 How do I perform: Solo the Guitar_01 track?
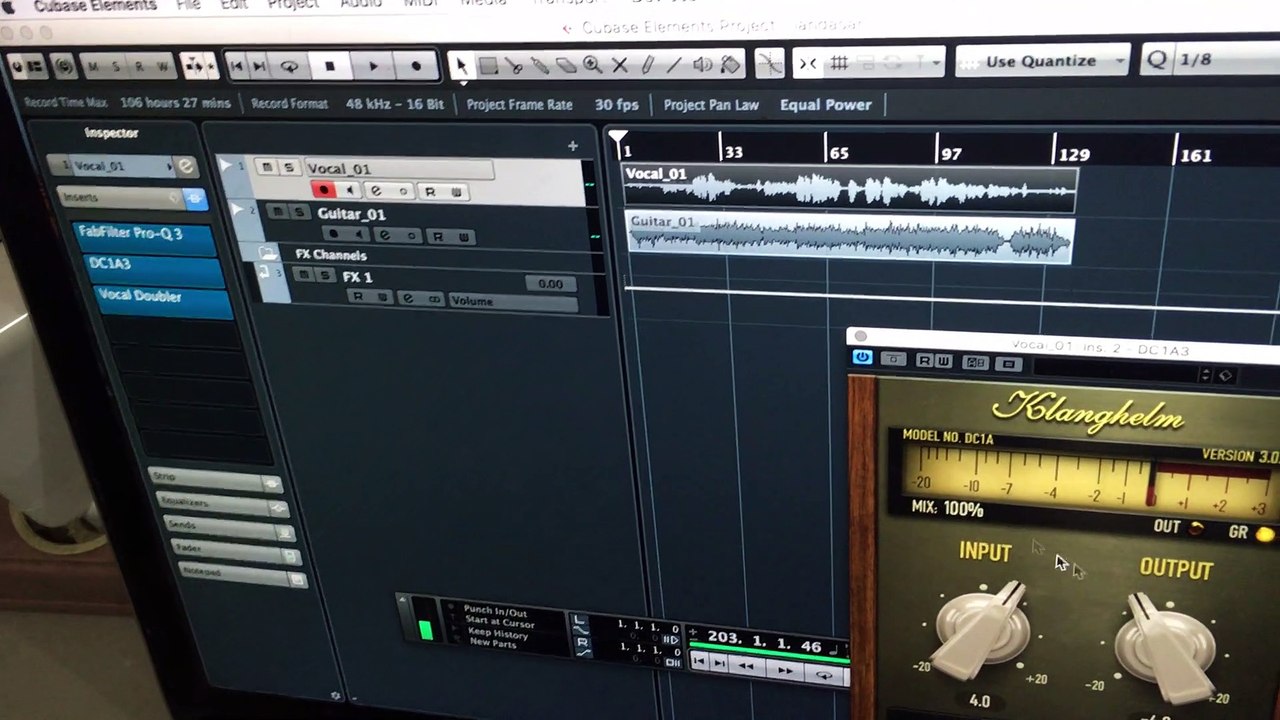[299, 212]
